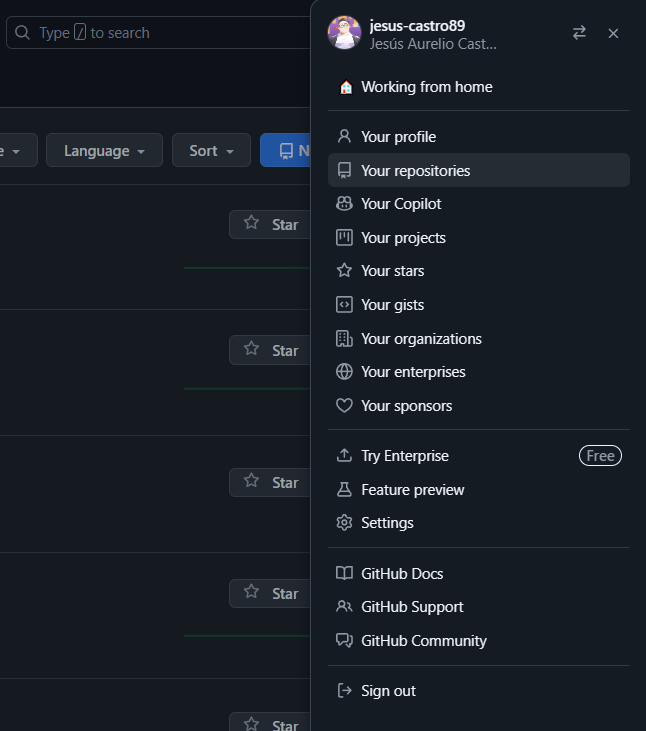Viewport: 646px width, 731px height.
Task: Edit the Working from home status
Action: (479, 87)
